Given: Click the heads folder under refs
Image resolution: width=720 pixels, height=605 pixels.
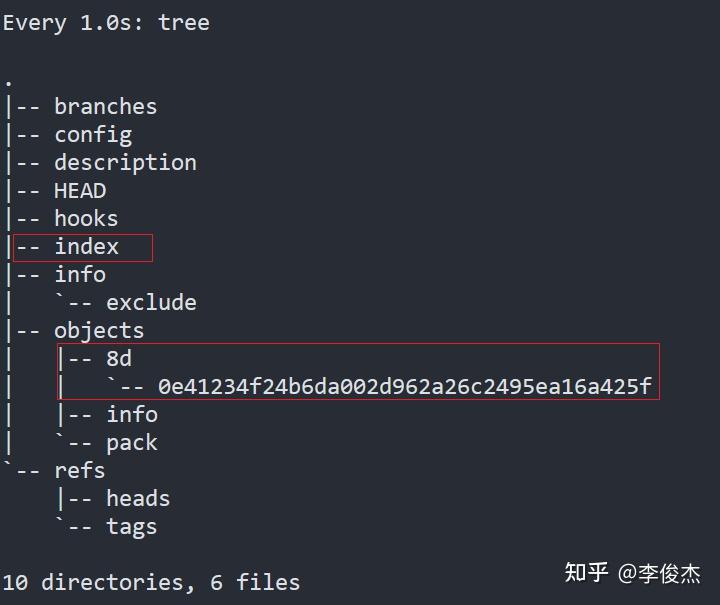Looking at the screenshot, I should pos(138,499).
